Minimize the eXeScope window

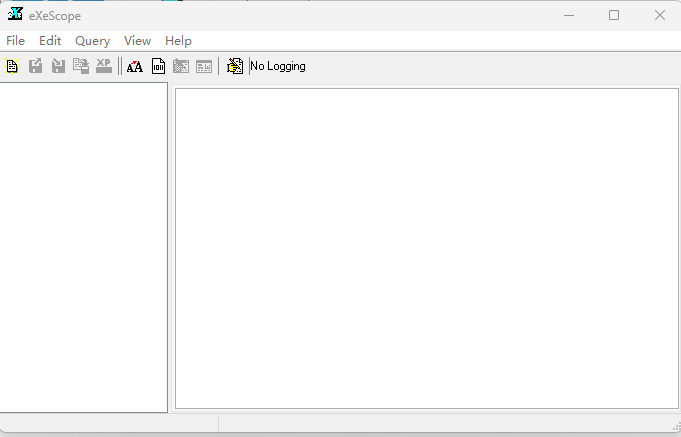point(569,16)
